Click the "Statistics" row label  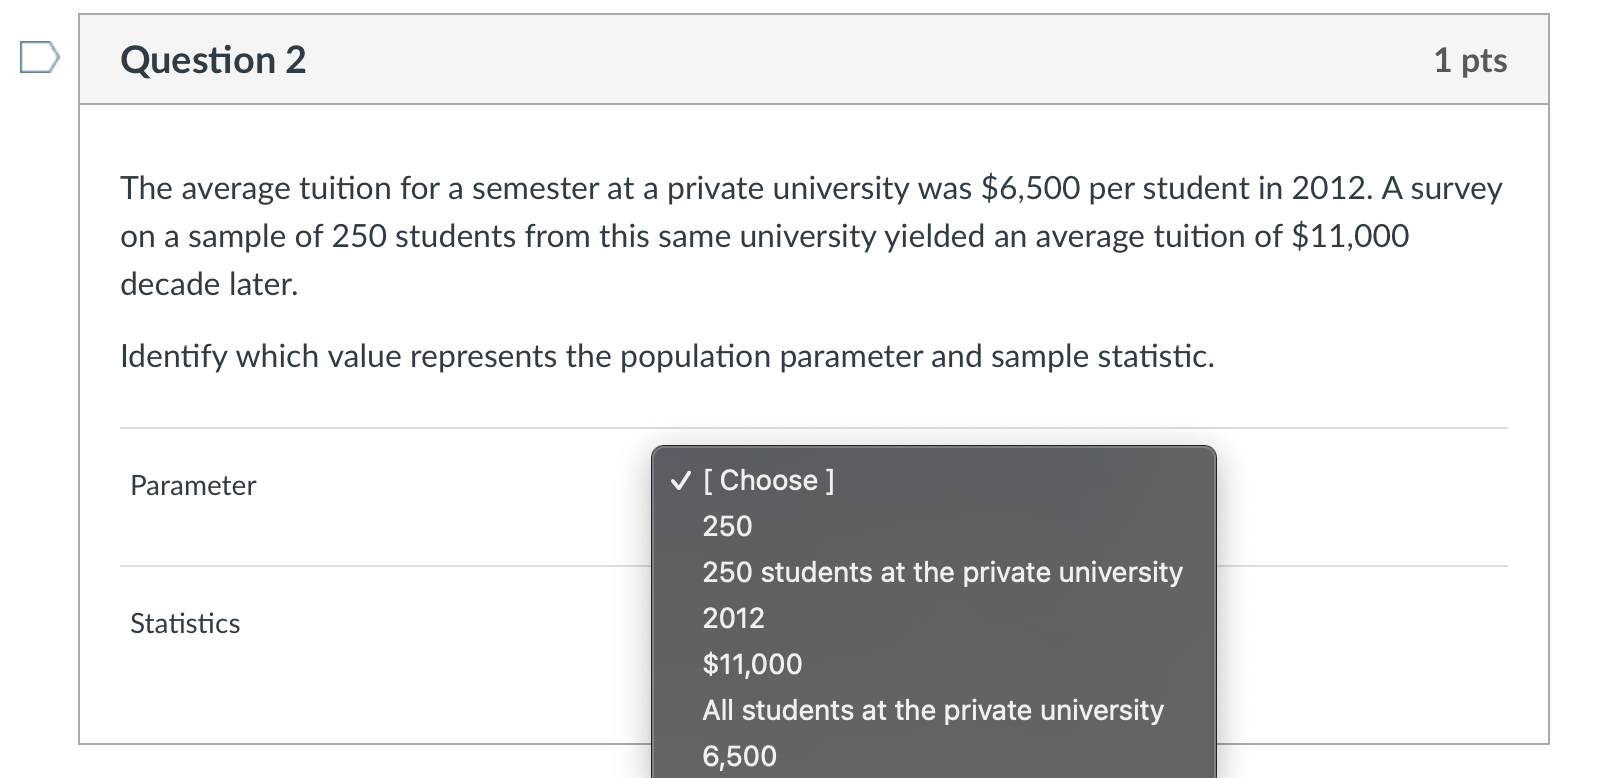click(x=185, y=624)
